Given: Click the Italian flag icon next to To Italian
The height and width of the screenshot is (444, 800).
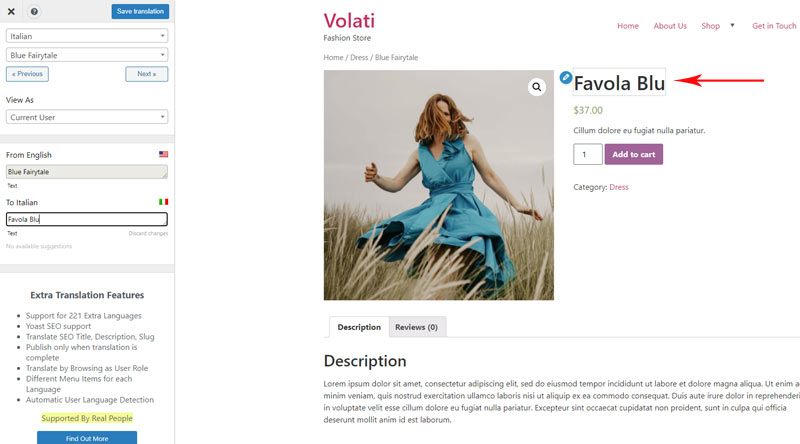Looking at the screenshot, I should 163,202.
